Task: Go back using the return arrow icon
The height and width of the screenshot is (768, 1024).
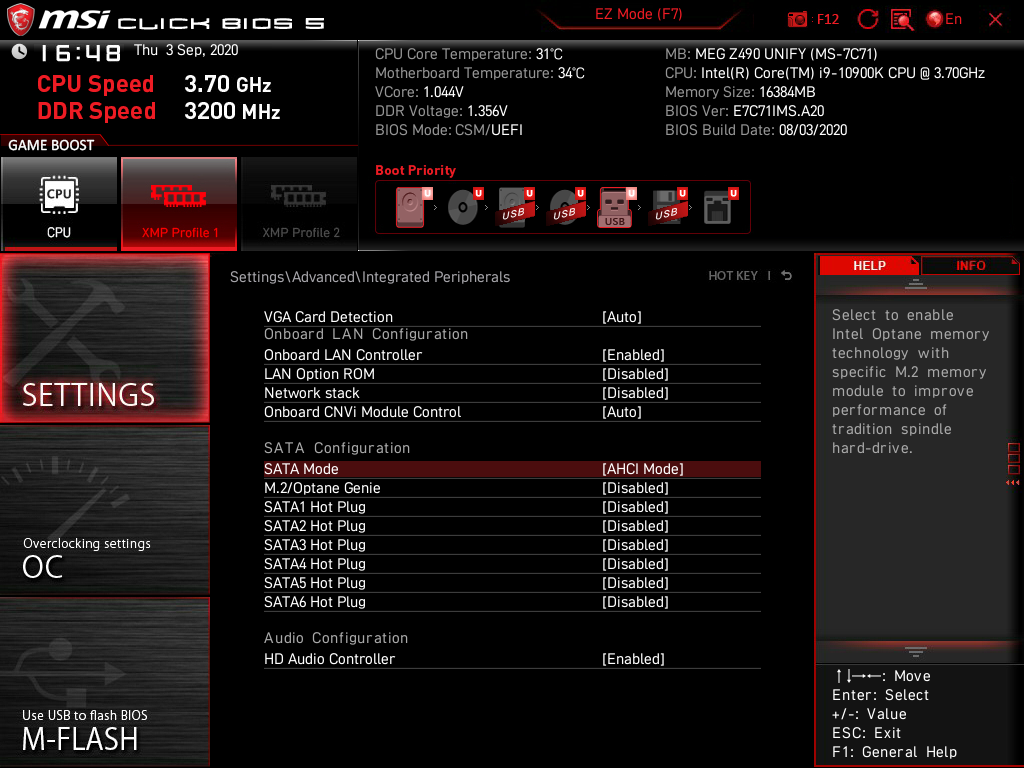Action: pos(786,276)
